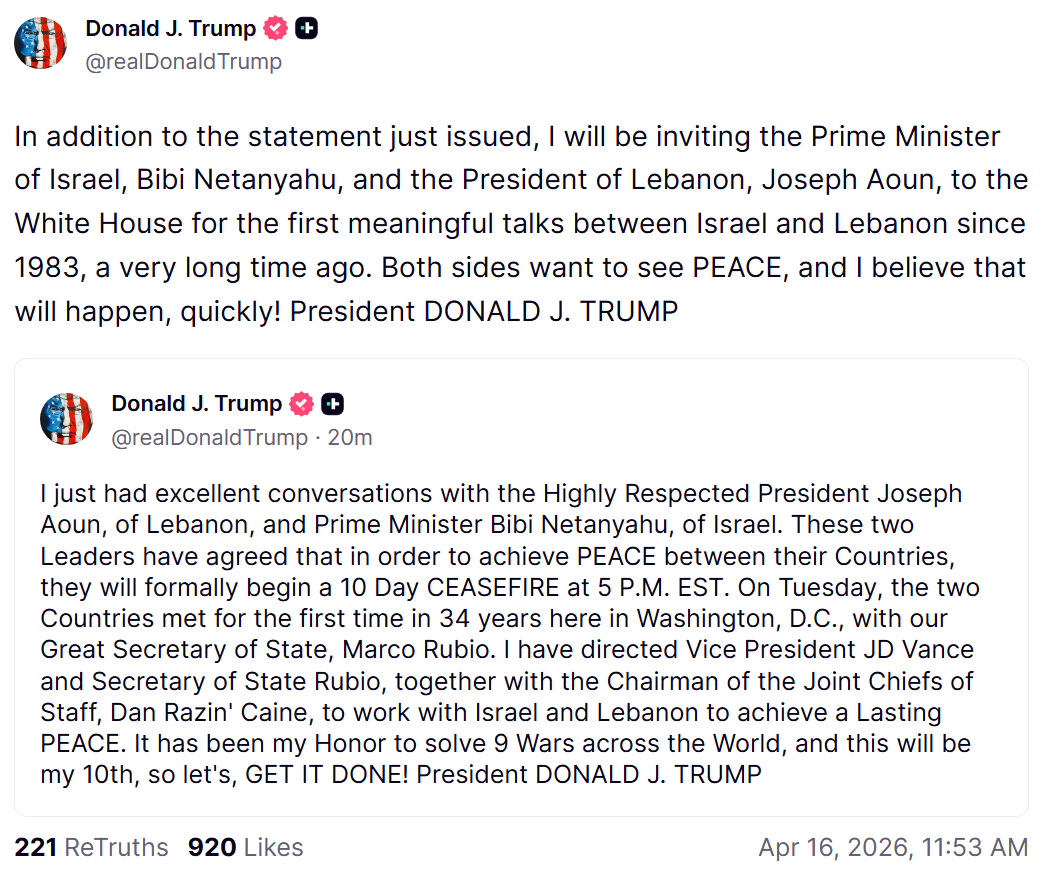Open the quoted post about the 10 Day CEASEFIRE
Viewport: 1043px width, 875px height.
520,620
